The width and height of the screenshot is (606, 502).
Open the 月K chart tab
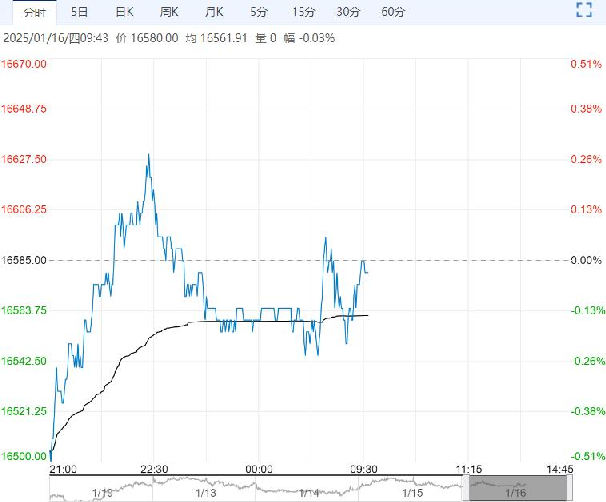(x=214, y=12)
